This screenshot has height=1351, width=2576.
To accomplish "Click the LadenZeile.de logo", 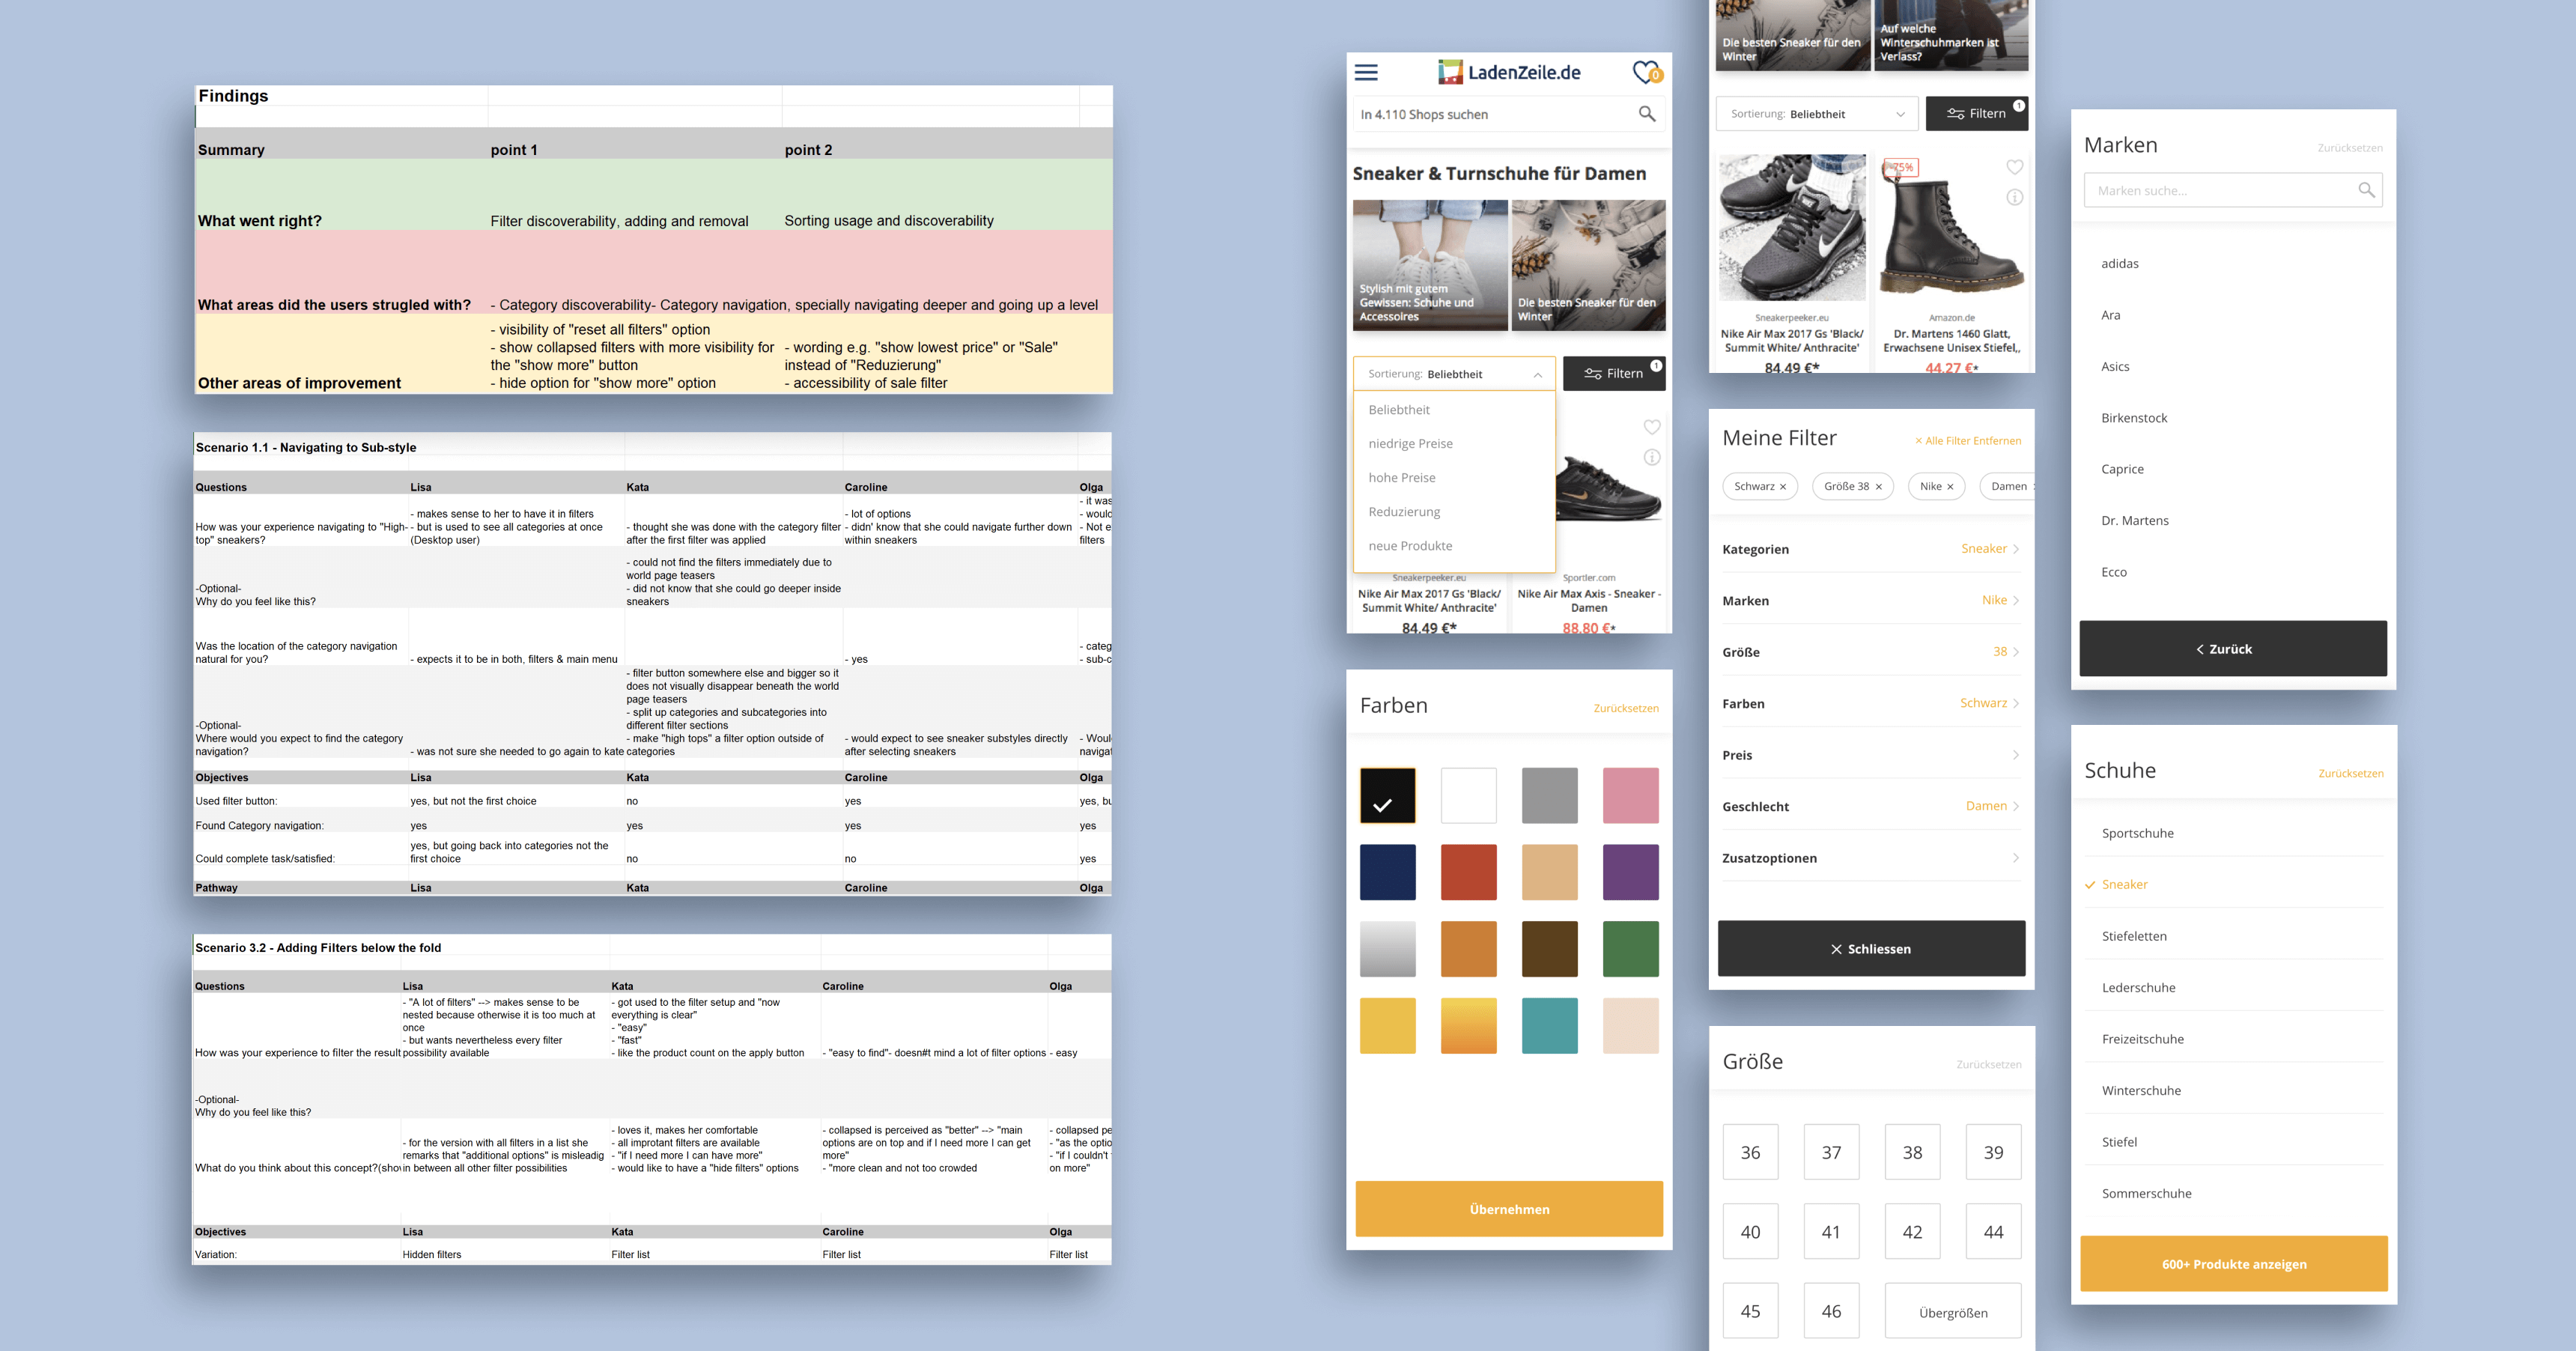I will (1509, 72).
